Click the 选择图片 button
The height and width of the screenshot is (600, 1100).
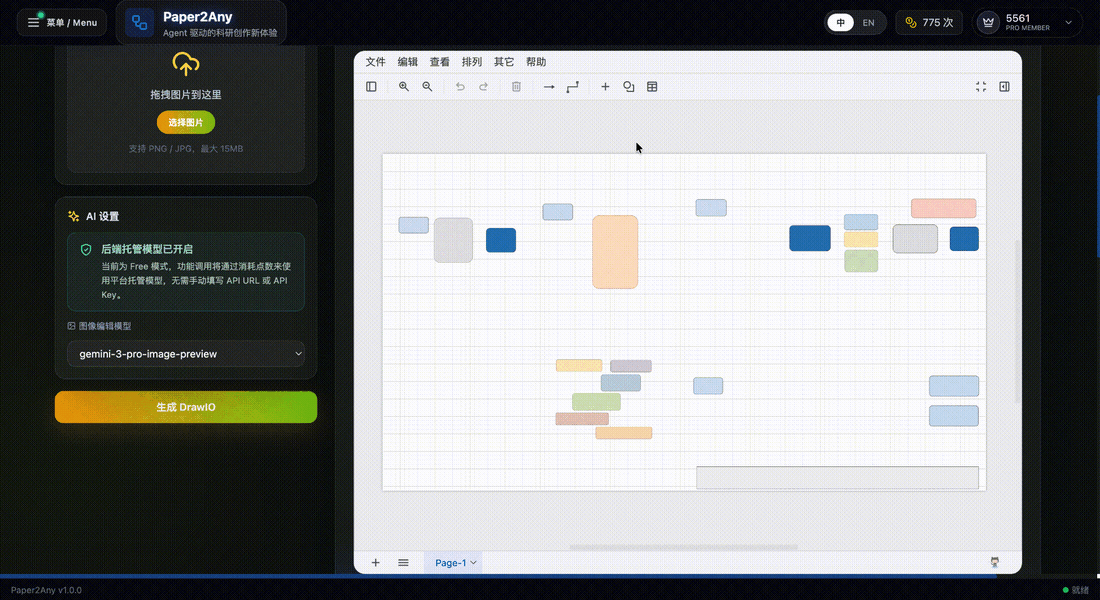[185, 122]
